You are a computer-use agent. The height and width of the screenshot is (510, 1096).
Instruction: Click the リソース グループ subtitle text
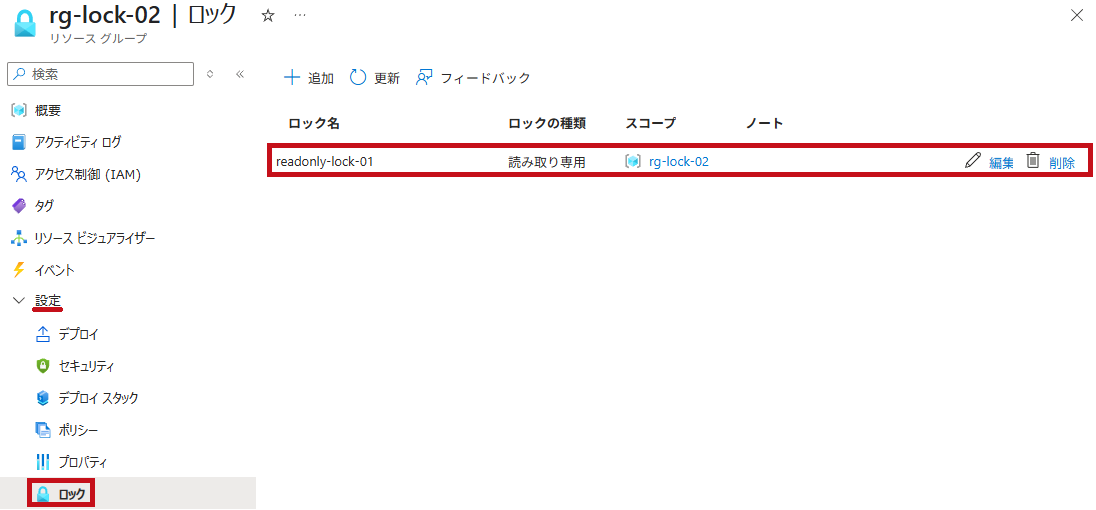tap(99, 38)
